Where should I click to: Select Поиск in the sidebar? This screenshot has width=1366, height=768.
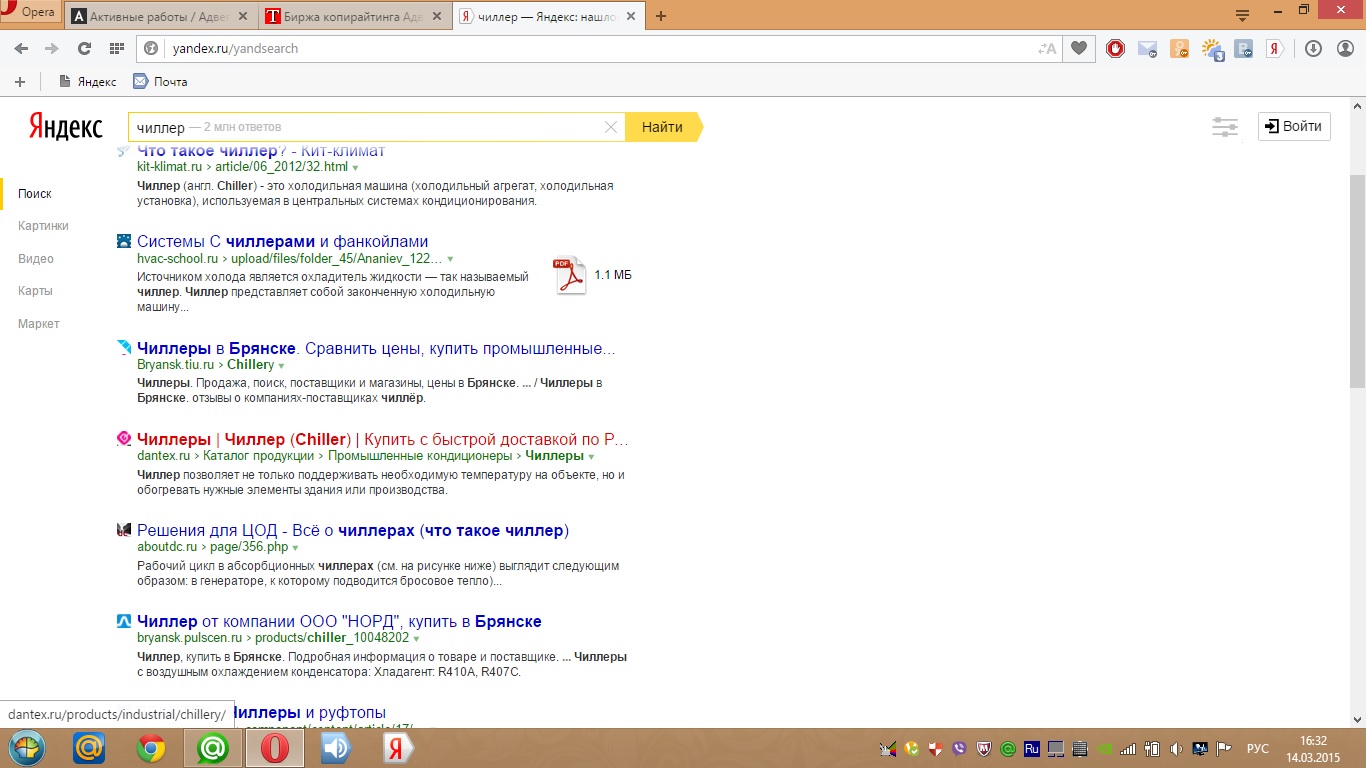(x=35, y=194)
